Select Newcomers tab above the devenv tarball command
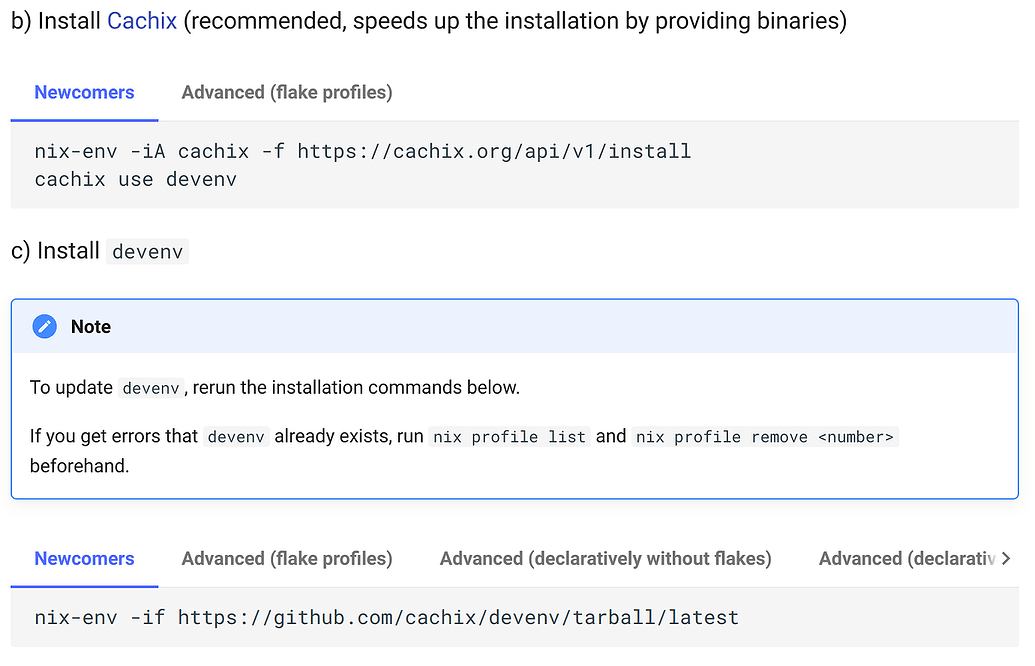Image resolution: width=1035 pixels, height=666 pixels. pyautogui.click(x=84, y=558)
